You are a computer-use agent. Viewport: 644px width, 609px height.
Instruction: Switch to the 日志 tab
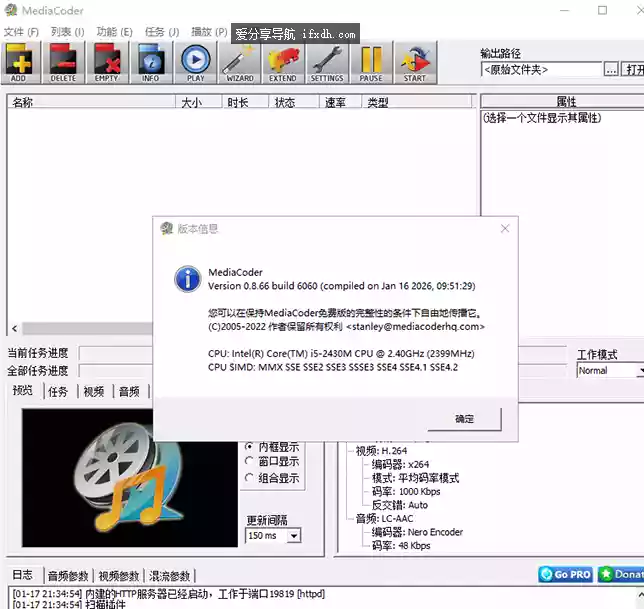click(x=23, y=575)
